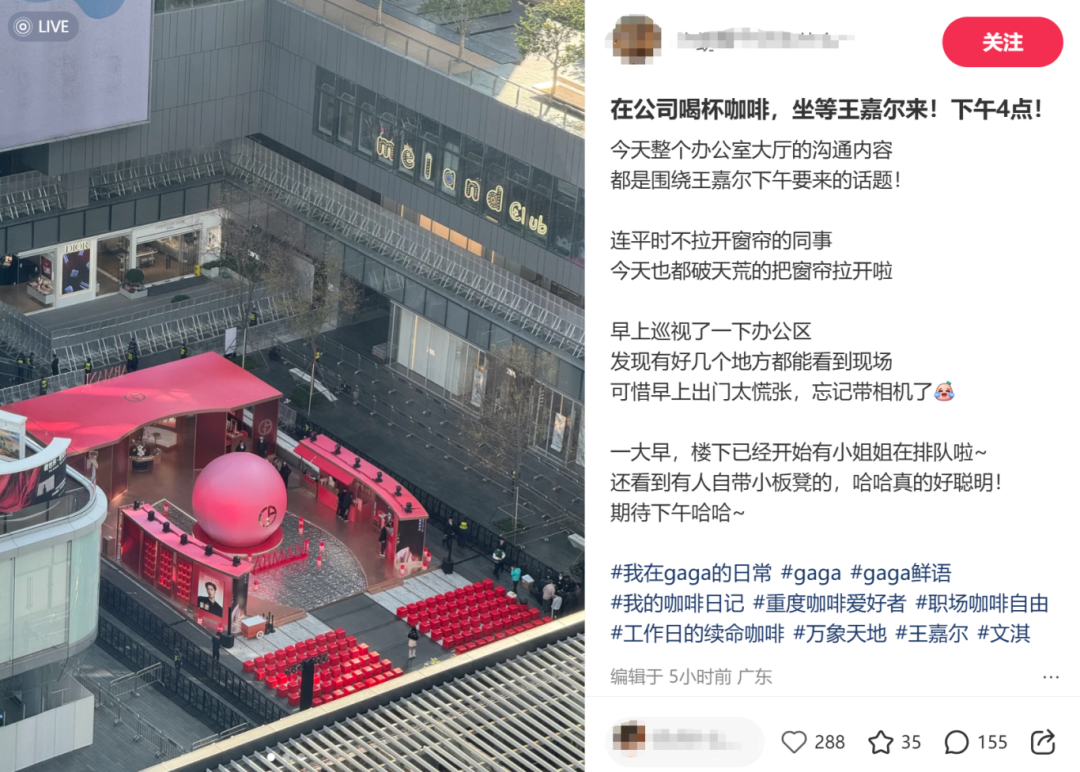Click the red 关注 follow button

1002,43
